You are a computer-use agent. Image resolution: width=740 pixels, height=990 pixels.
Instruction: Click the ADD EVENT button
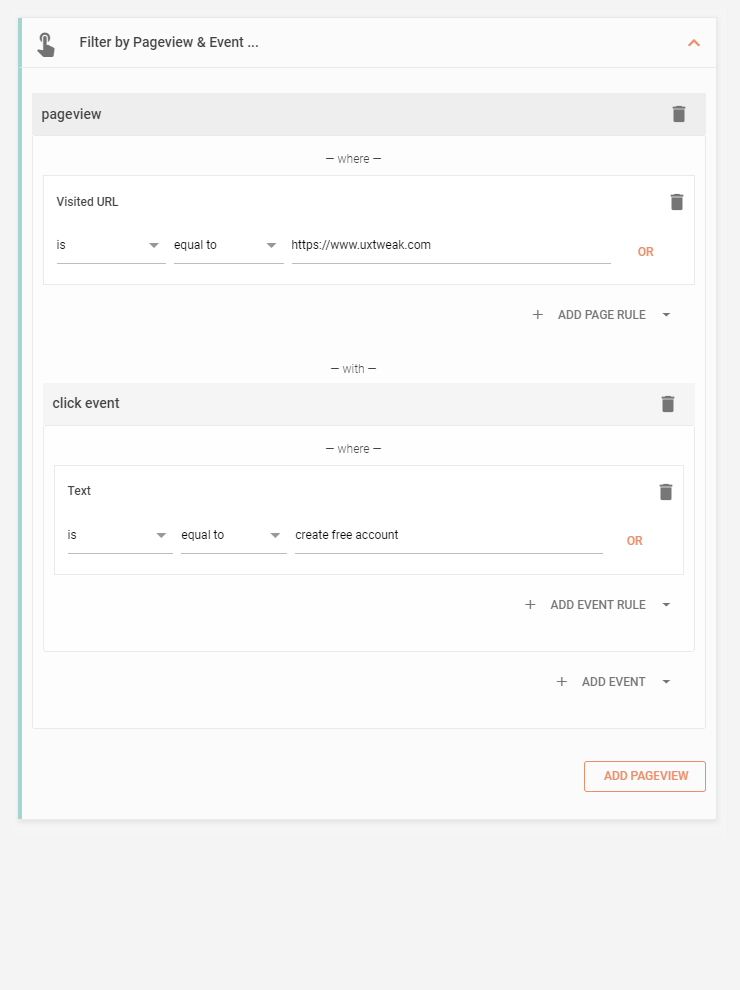(x=613, y=682)
